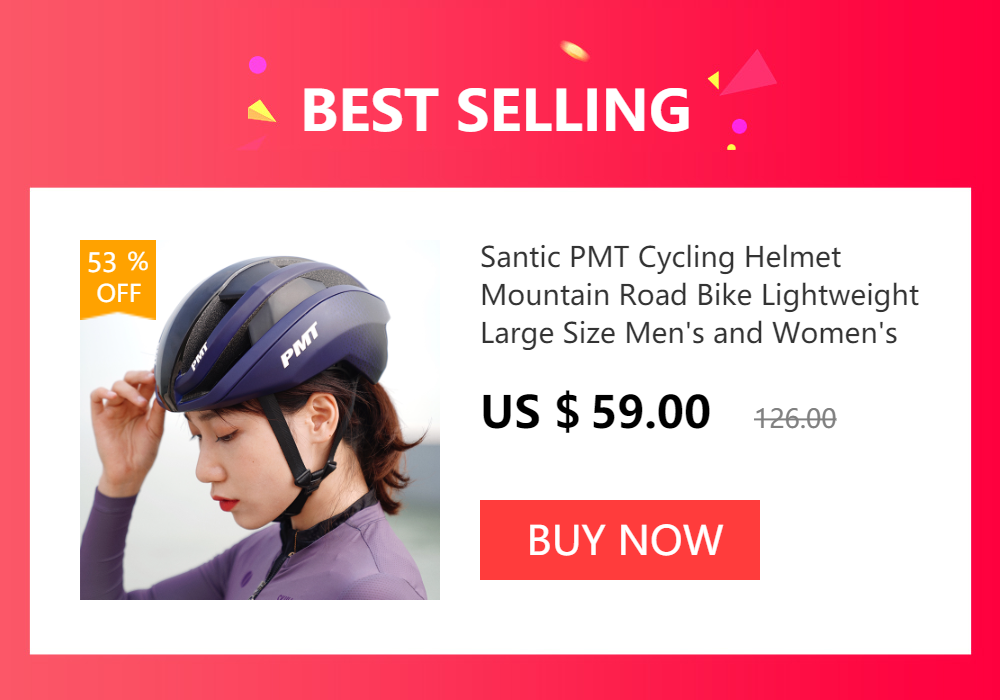Click the US $ 59.00 price
The image size is (1000, 700).
click(x=595, y=412)
